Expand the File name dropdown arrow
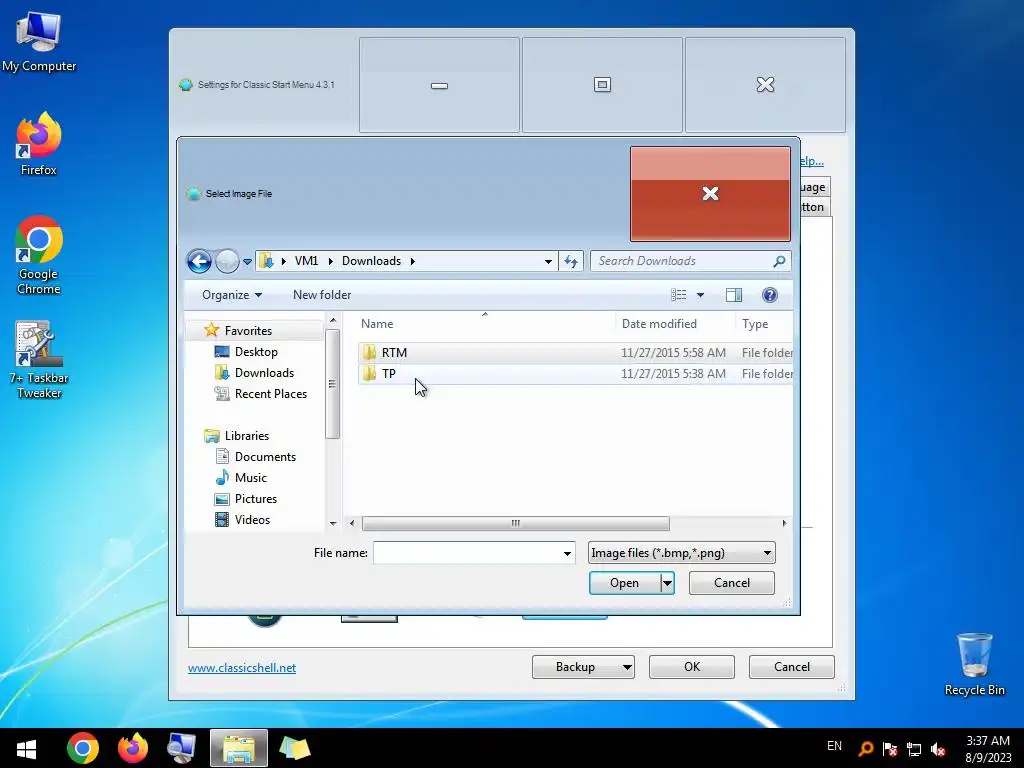This screenshot has width=1024, height=768. point(567,553)
